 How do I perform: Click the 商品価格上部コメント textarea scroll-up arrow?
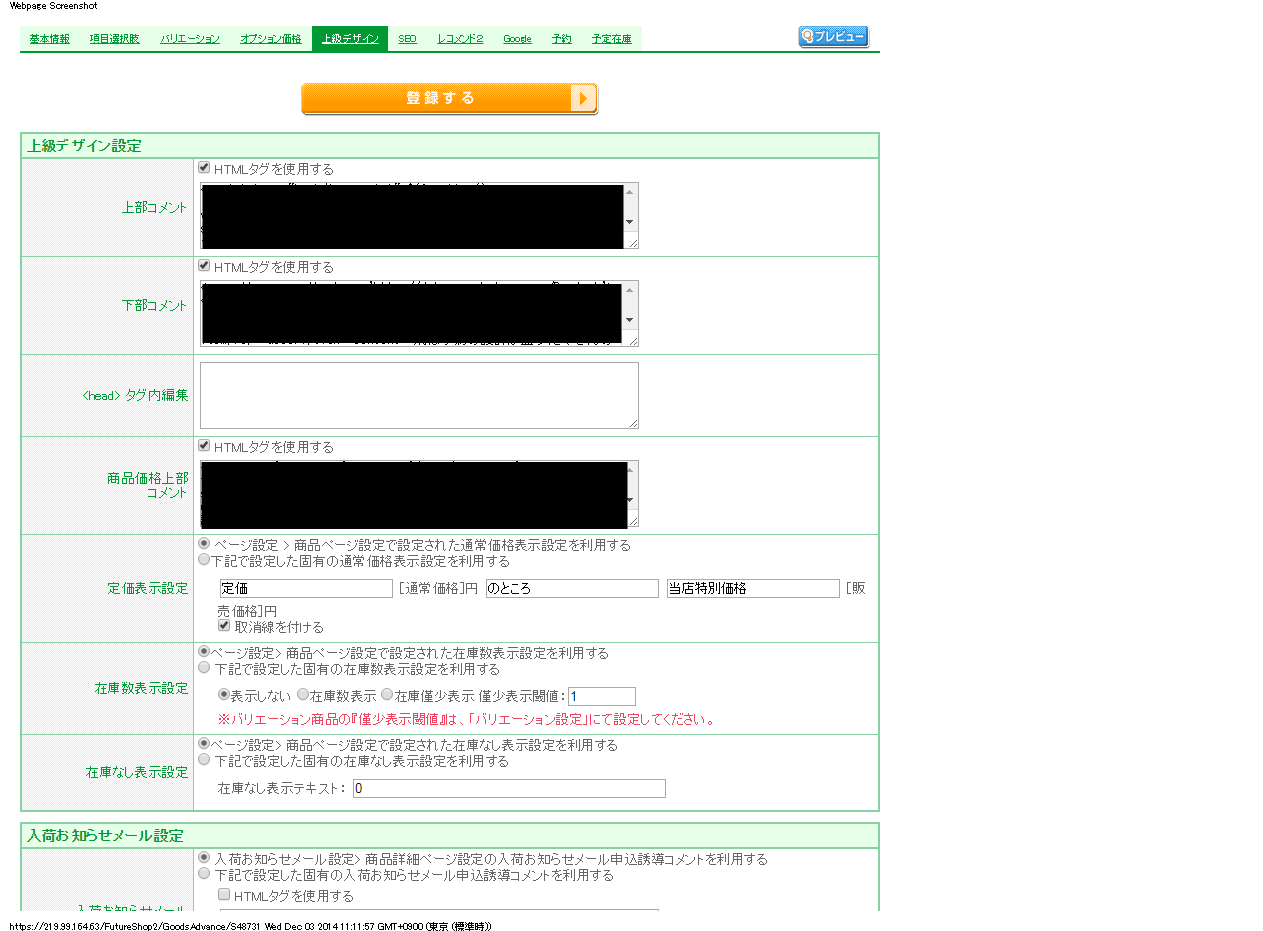[629, 469]
